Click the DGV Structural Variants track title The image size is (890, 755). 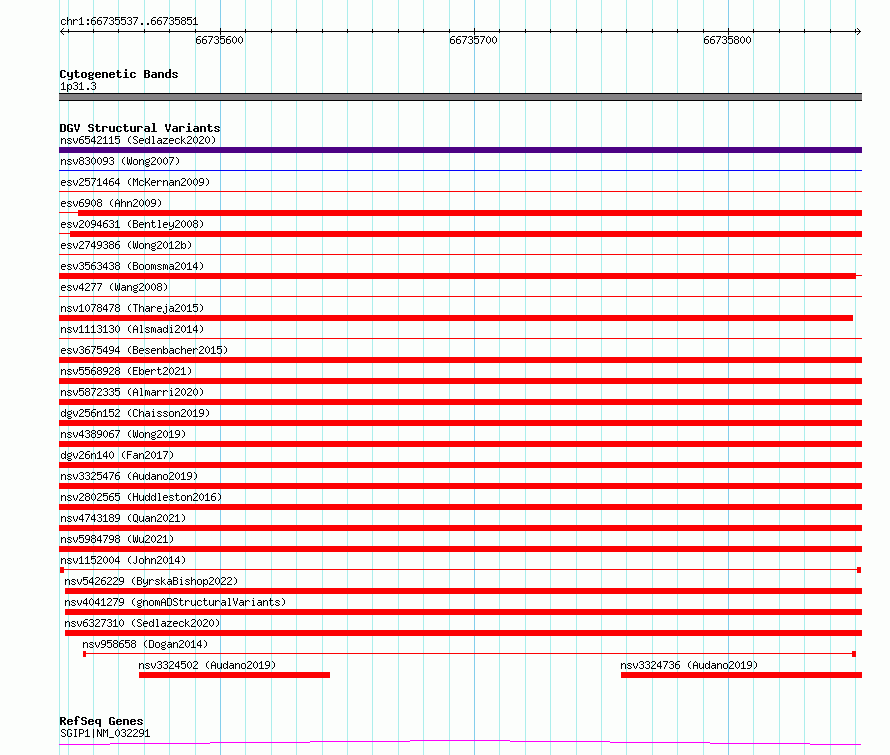(x=140, y=128)
